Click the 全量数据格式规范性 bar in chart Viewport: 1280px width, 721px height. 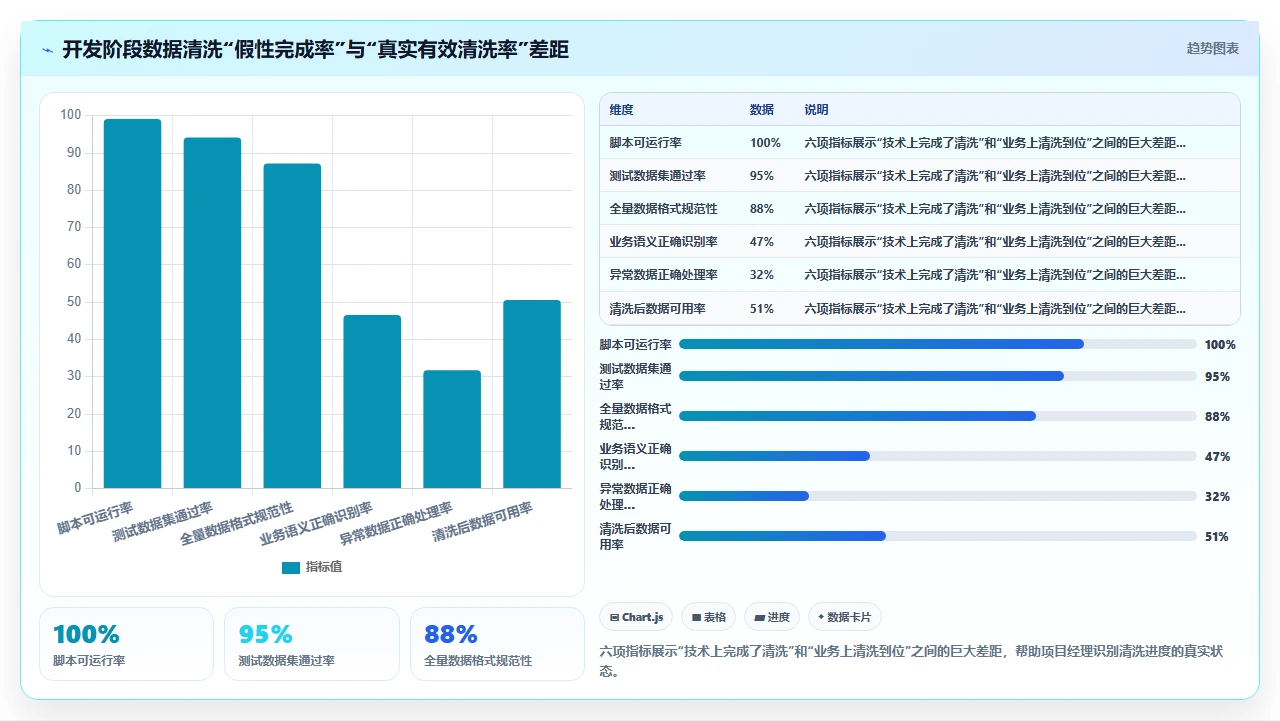[x=292, y=326]
